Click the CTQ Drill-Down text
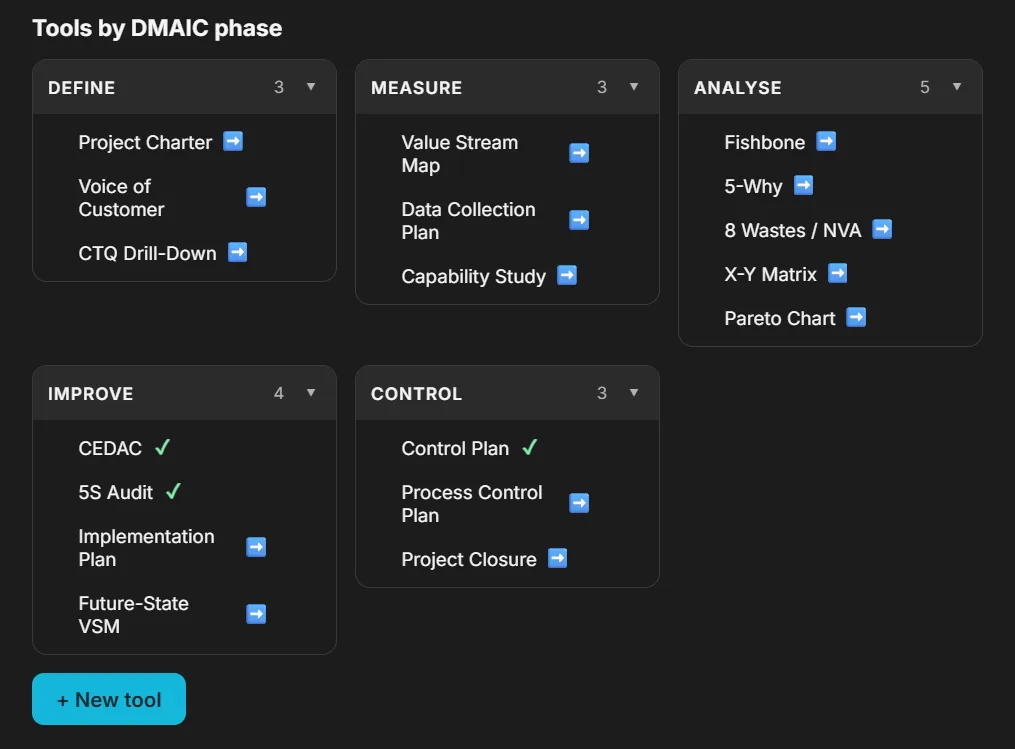Image resolution: width=1015 pixels, height=749 pixels. tap(148, 253)
